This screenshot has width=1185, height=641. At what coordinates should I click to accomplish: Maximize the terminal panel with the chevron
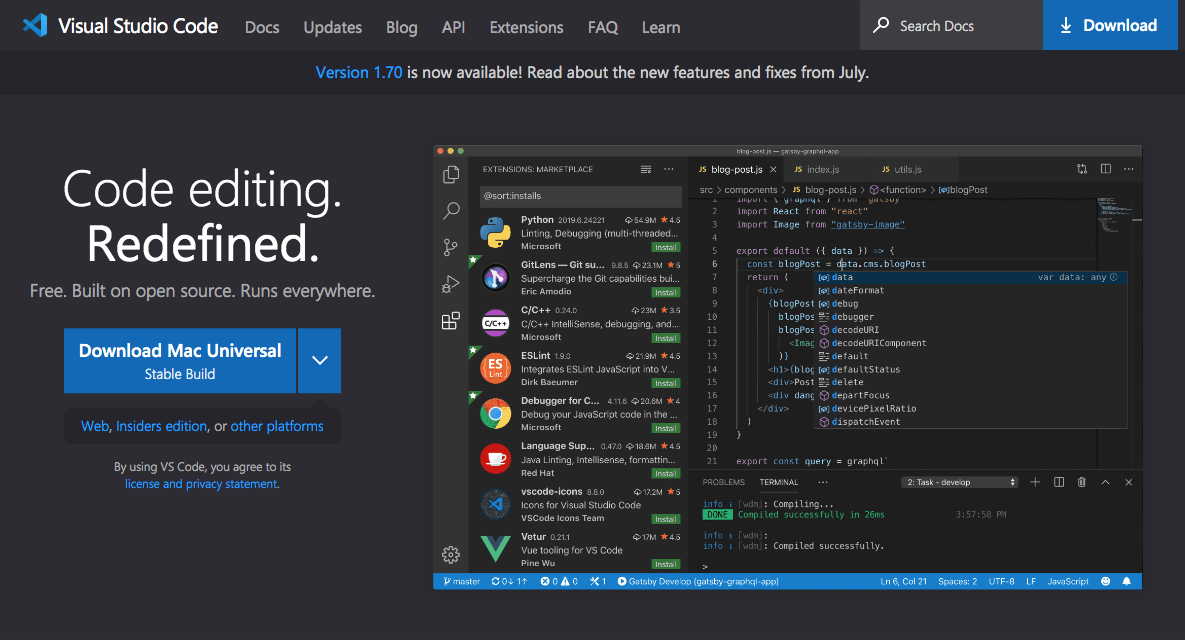pos(1104,482)
